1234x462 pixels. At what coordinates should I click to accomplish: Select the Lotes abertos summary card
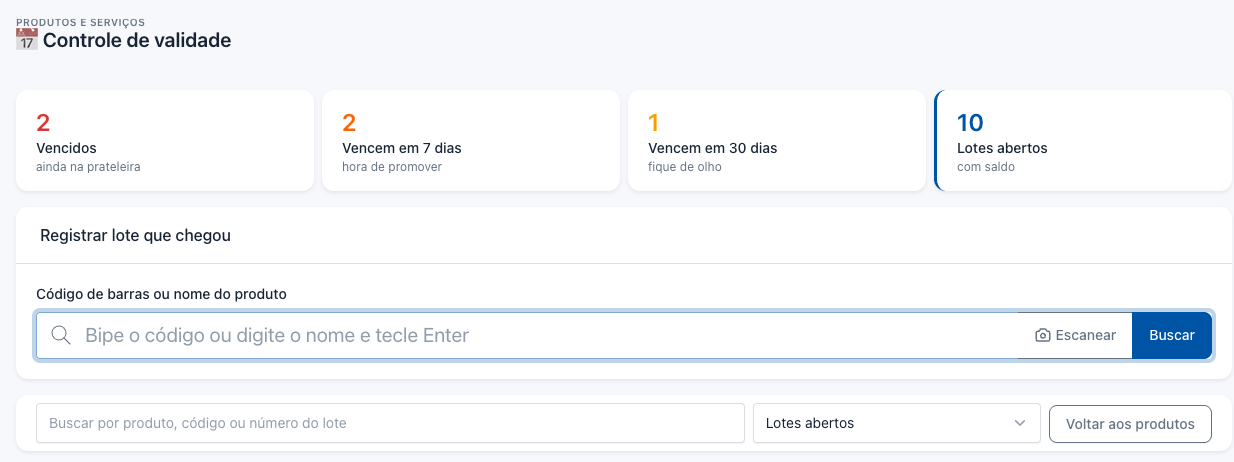click(x=1082, y=141)
